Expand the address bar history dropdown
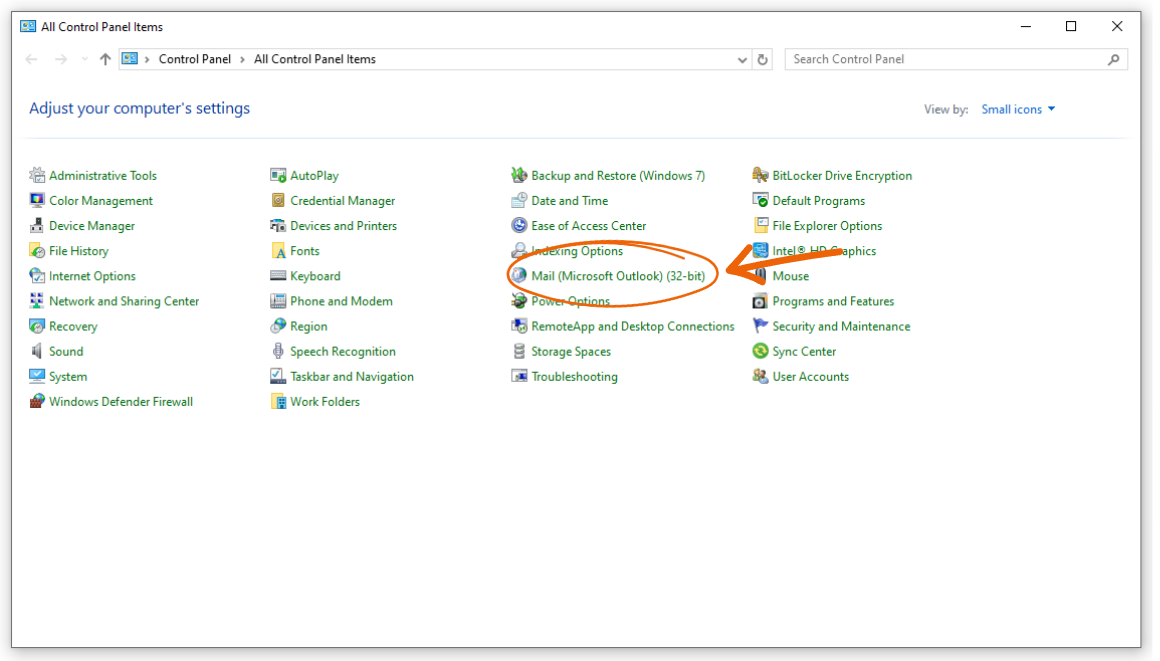Viewport: 1160px width, 661px height. pos(742,60)
